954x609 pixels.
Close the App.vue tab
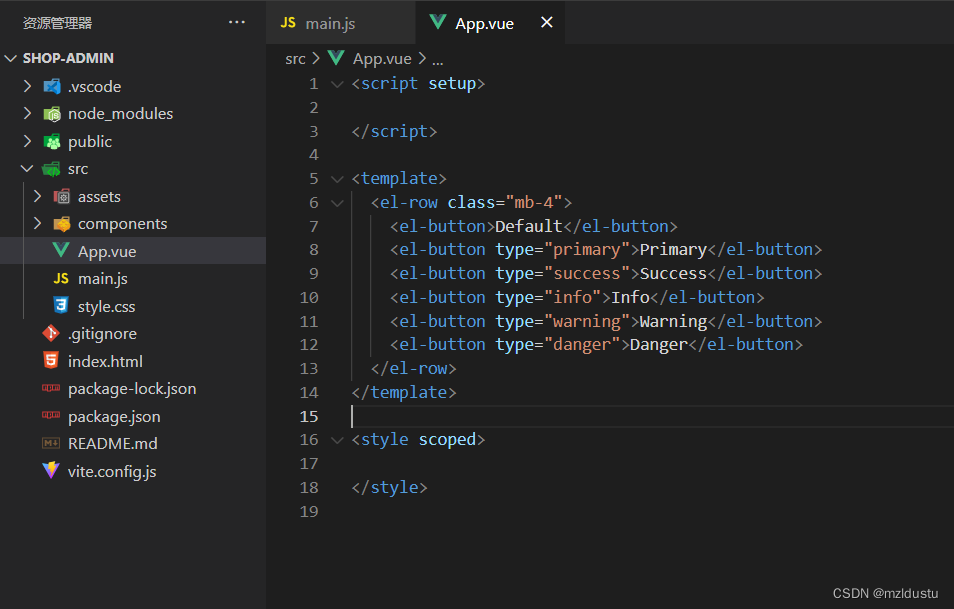547,23
